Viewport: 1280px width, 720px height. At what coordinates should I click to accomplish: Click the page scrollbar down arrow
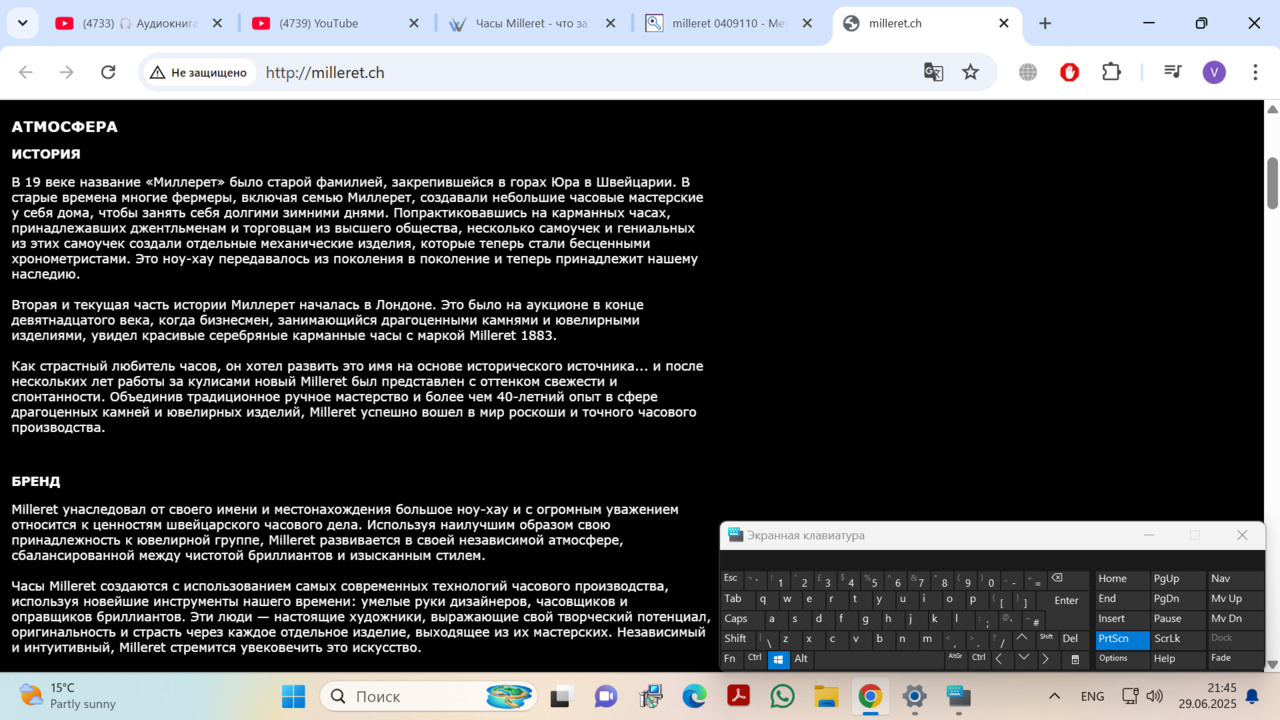click(1272, 664)
